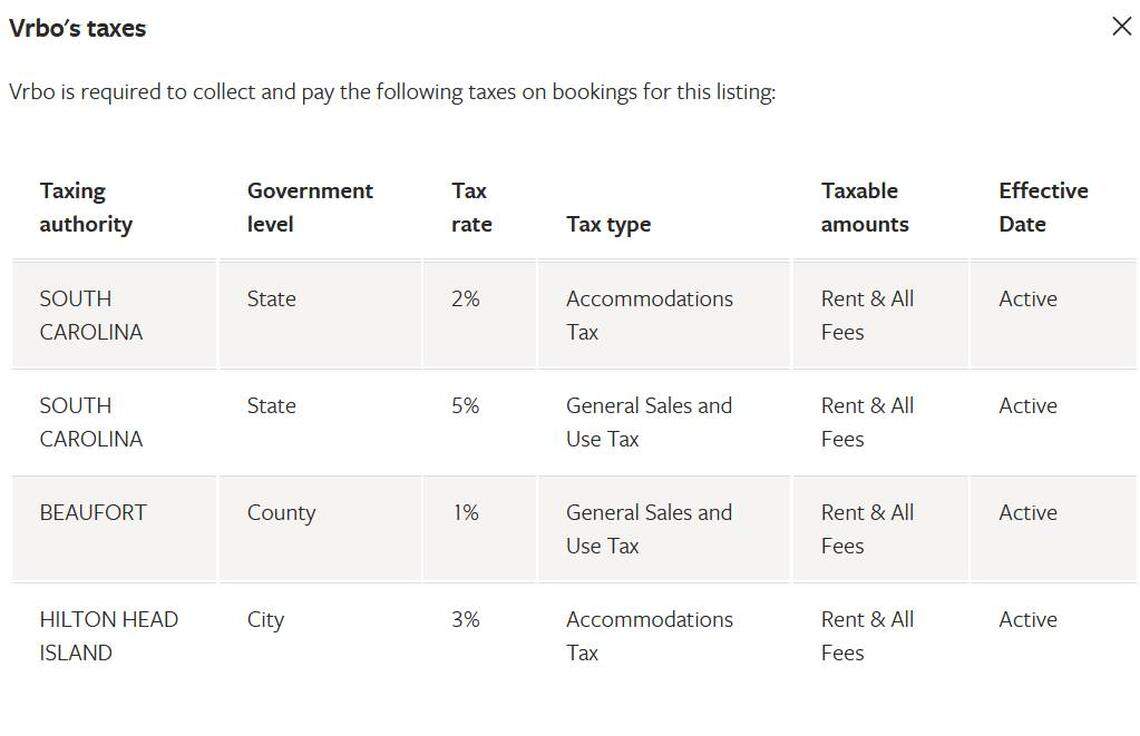Viewport: 1140px width, 736px height.
Task: Click the Tax type column header
Action: (608, 224)
